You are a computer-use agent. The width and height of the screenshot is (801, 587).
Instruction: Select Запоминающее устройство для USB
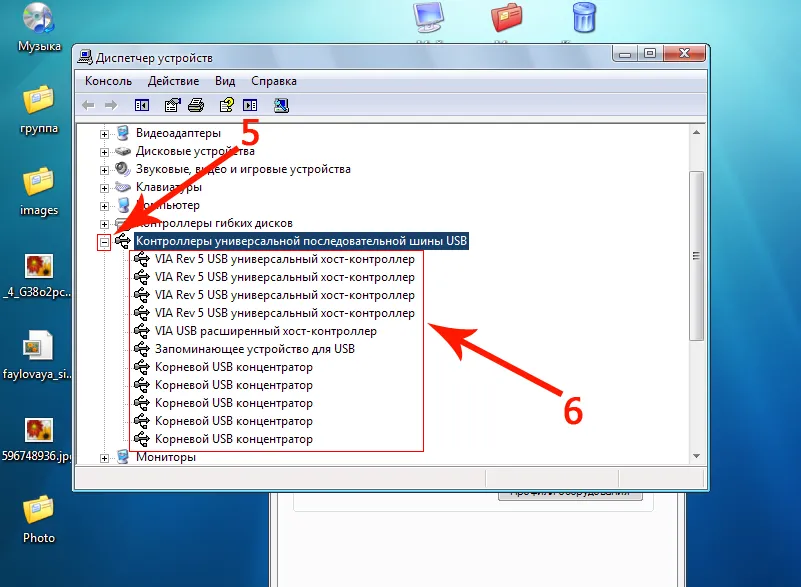pyautogui.click(x=254, y=349)
